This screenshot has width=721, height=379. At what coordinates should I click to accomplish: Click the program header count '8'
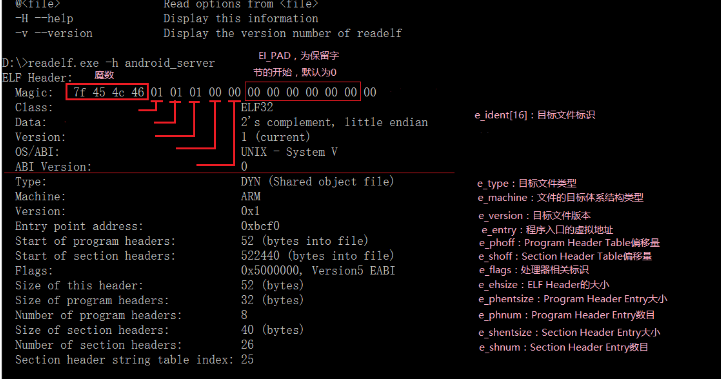pyautogui.click(x=244, y=315)
